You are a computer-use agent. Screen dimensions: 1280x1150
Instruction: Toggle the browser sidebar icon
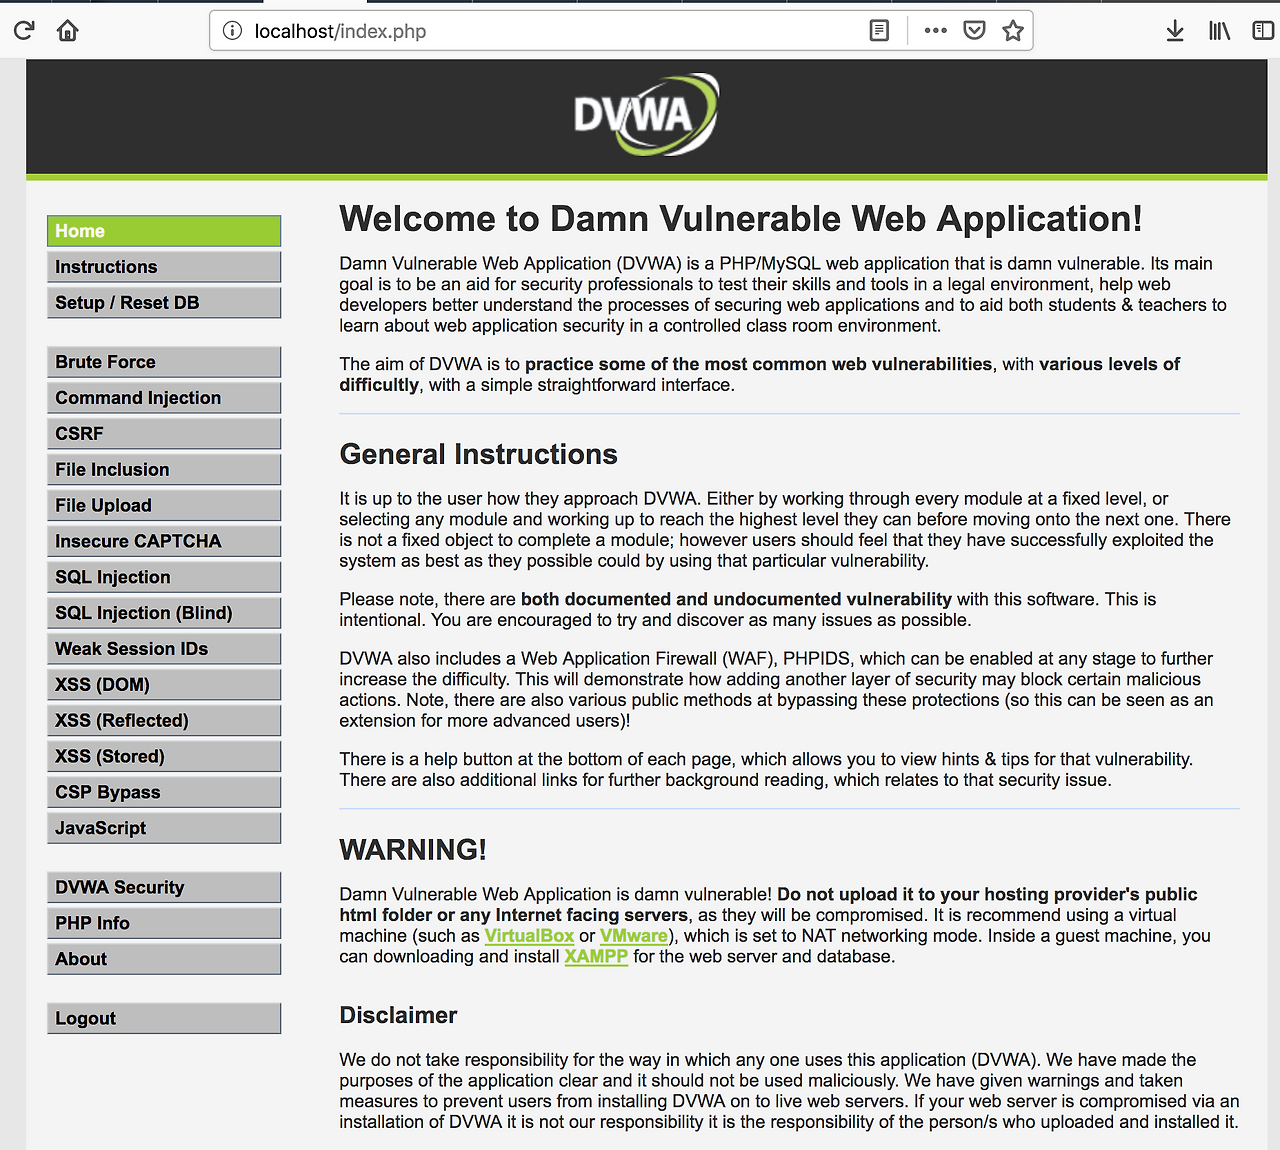point(1263,31)
